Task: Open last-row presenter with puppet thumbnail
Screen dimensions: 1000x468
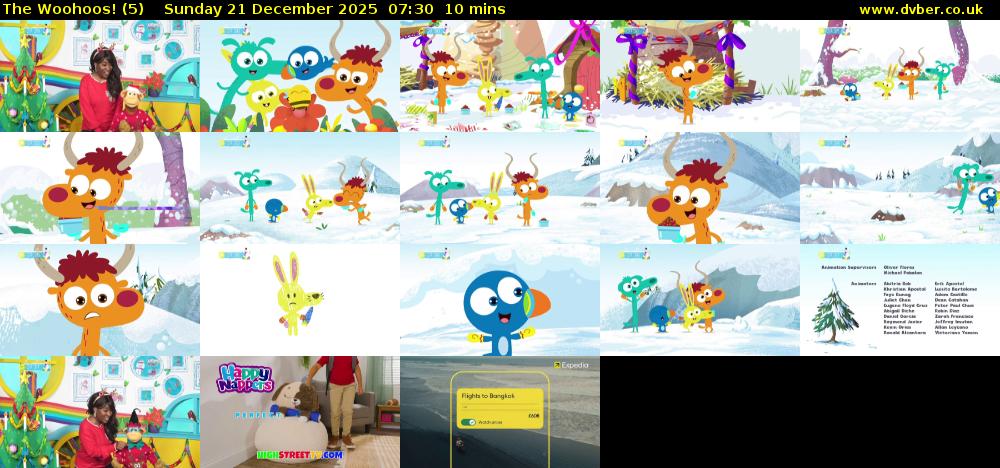Action: 99,412
